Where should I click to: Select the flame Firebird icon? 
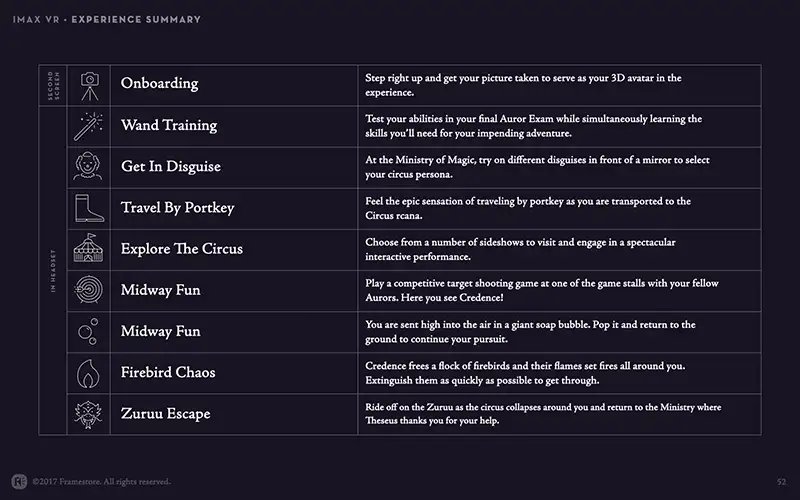[88, 373]
